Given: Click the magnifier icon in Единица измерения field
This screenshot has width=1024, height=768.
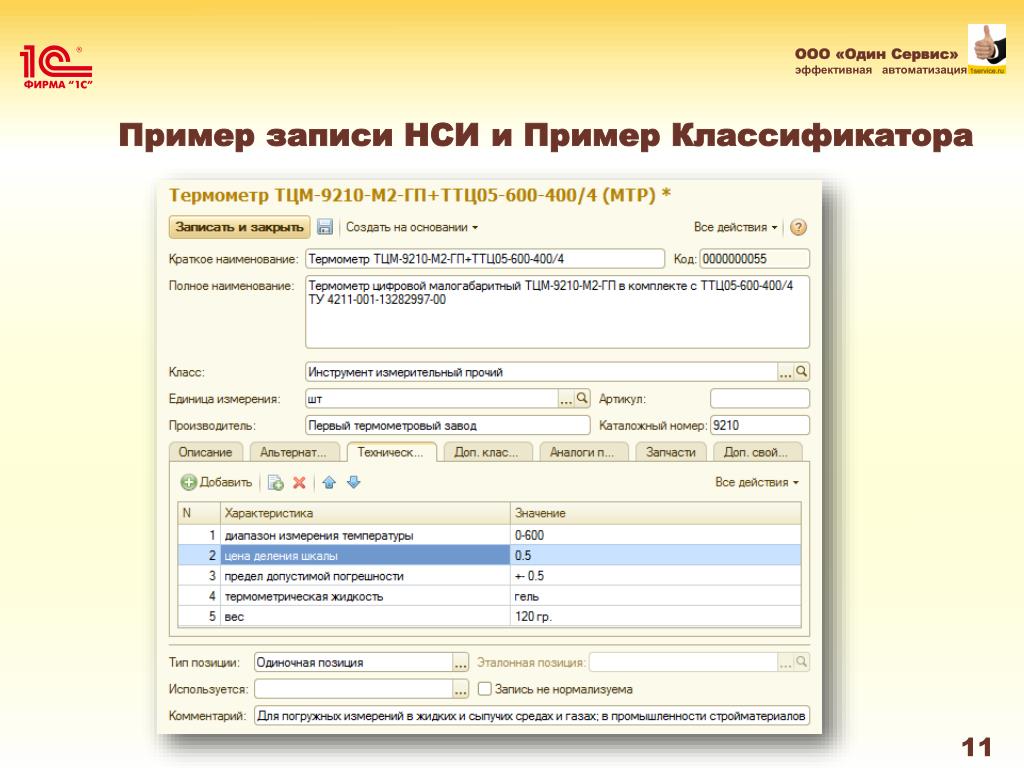Looking at the screenshot, I should click(583, 398).
